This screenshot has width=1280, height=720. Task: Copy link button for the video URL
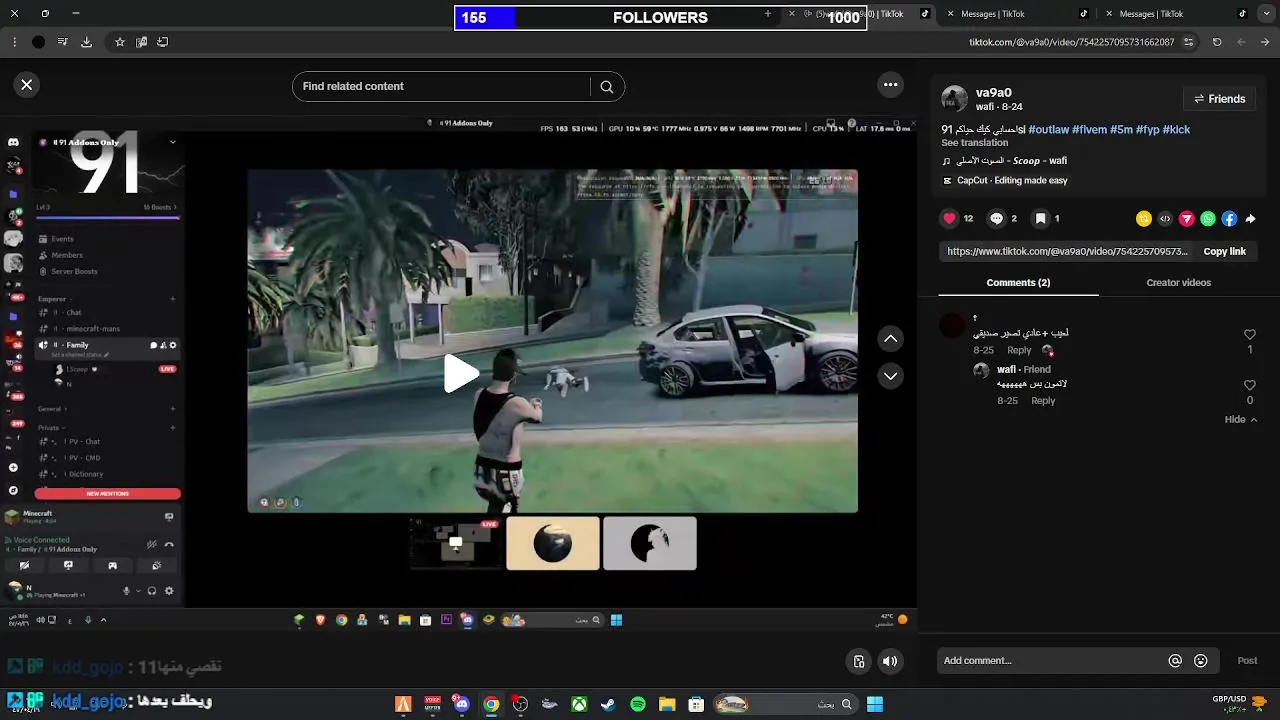tap(1224, 252)
